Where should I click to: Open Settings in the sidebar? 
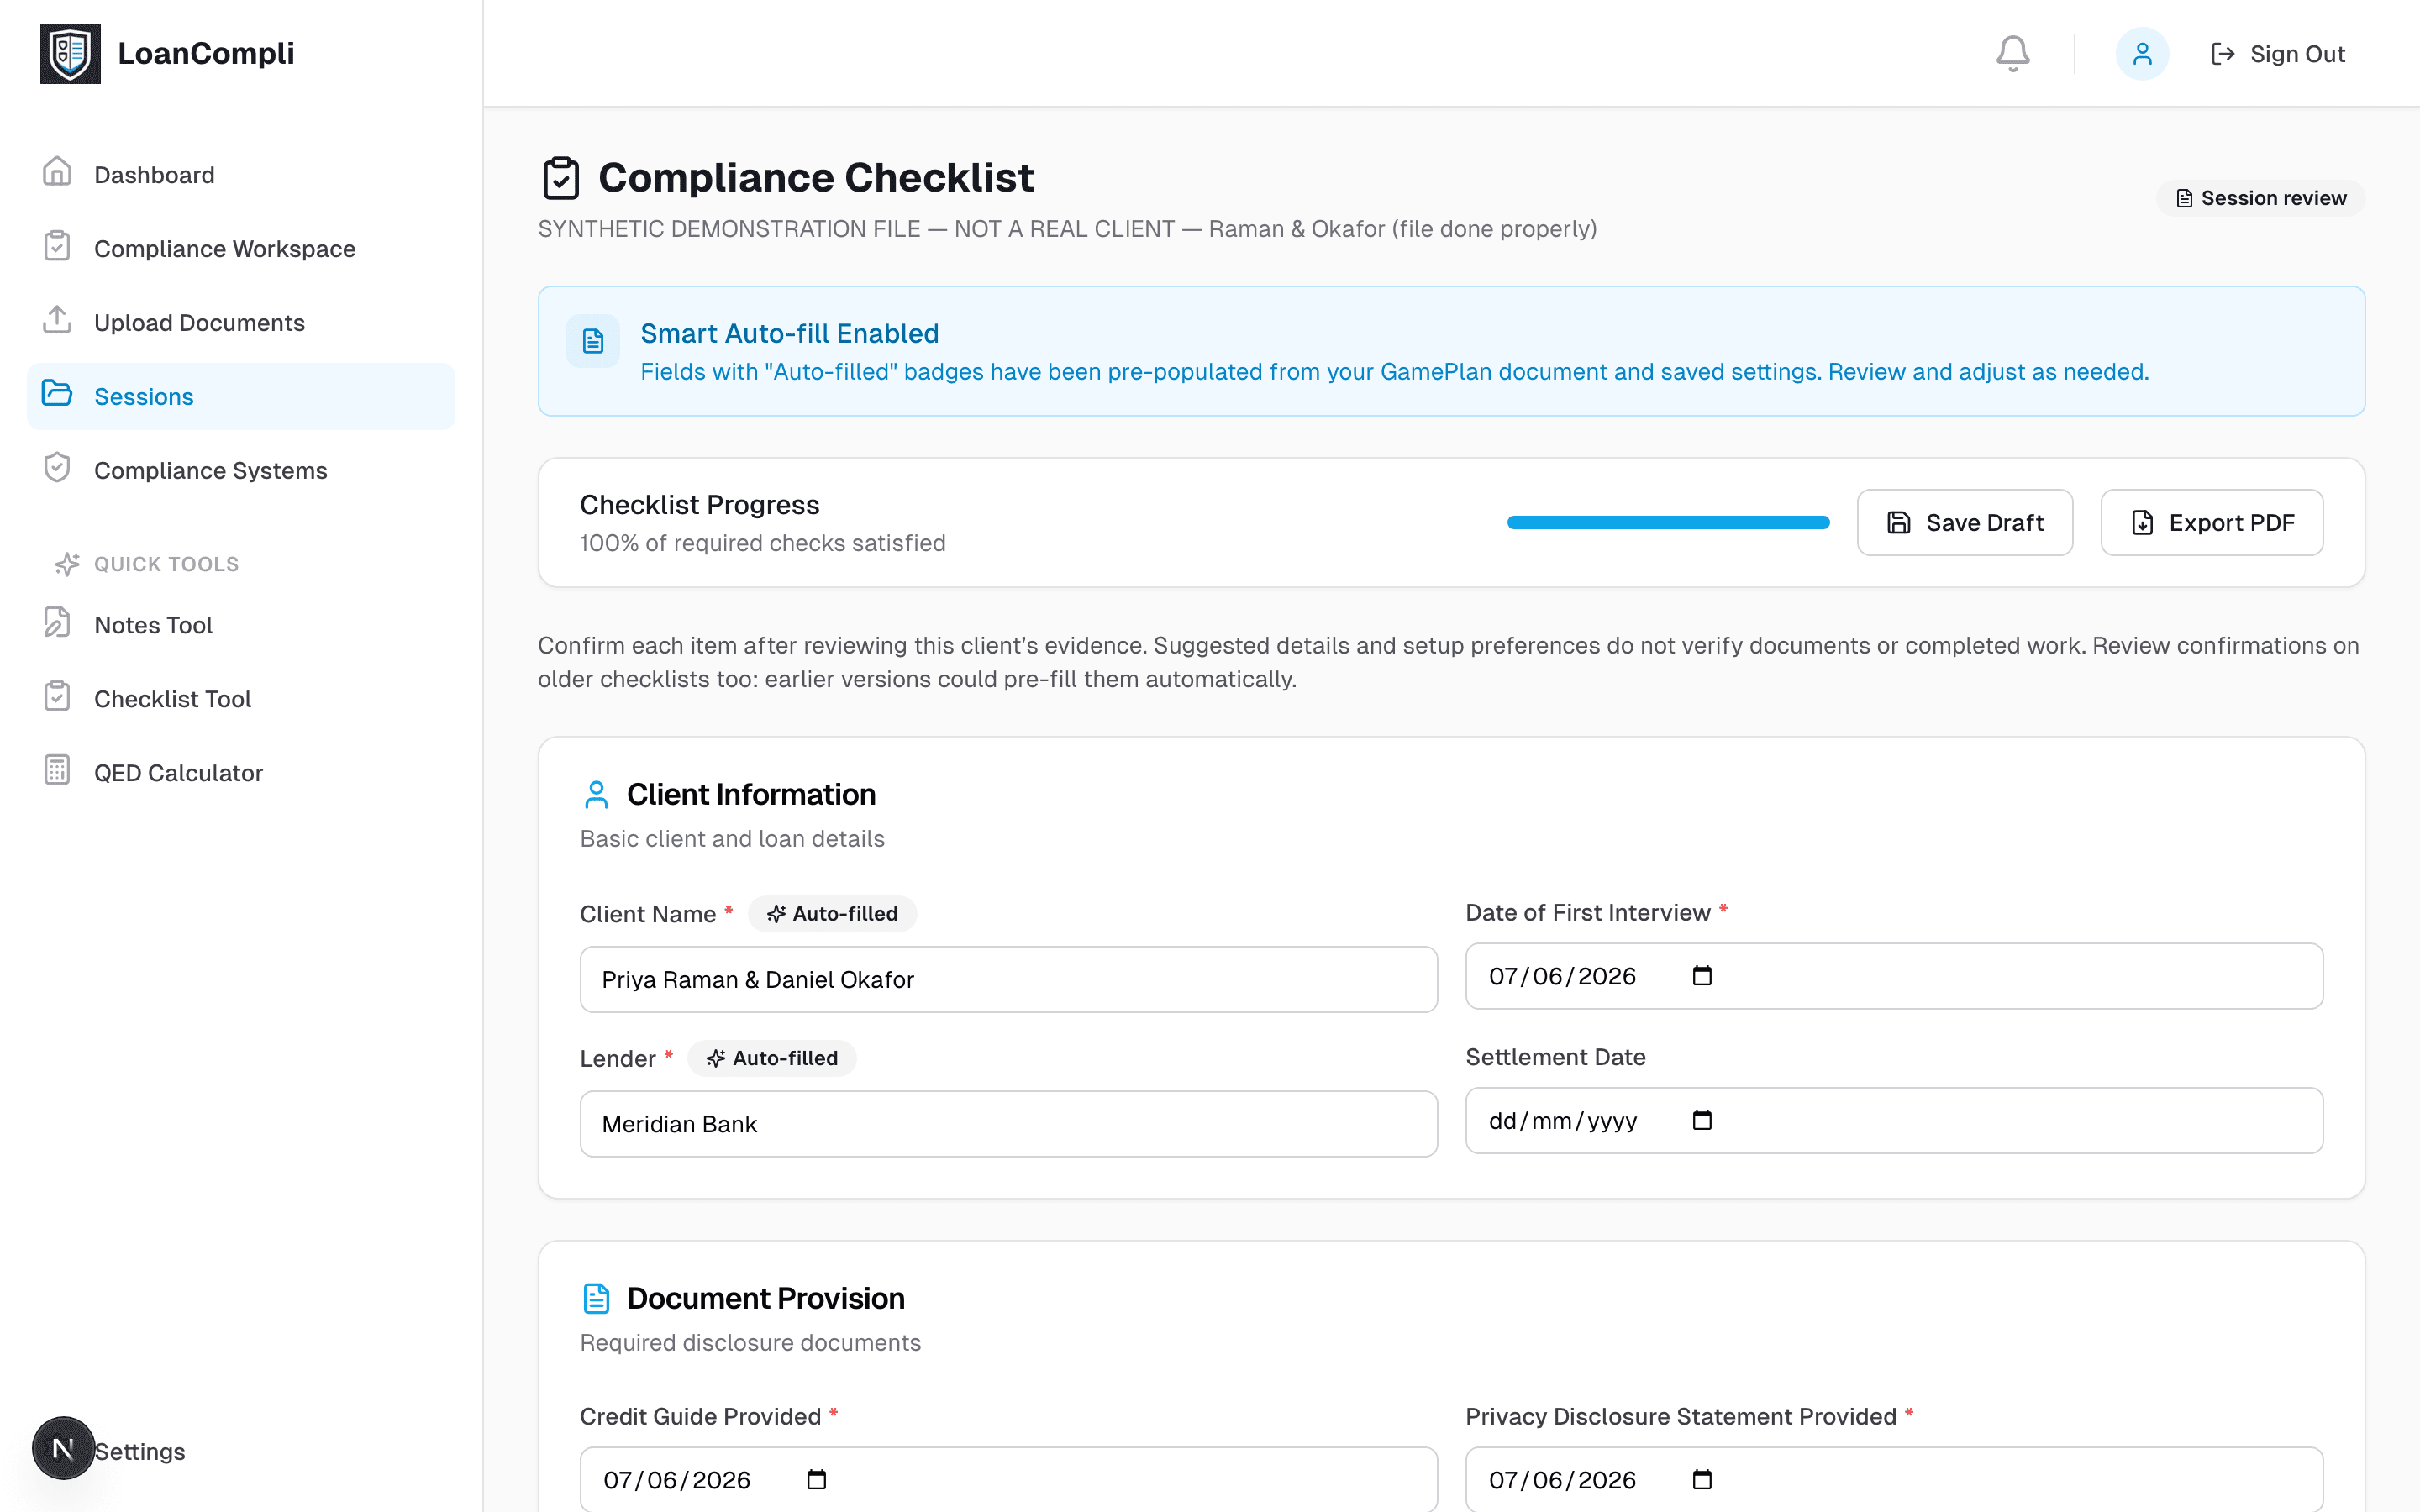(140, 1451)
